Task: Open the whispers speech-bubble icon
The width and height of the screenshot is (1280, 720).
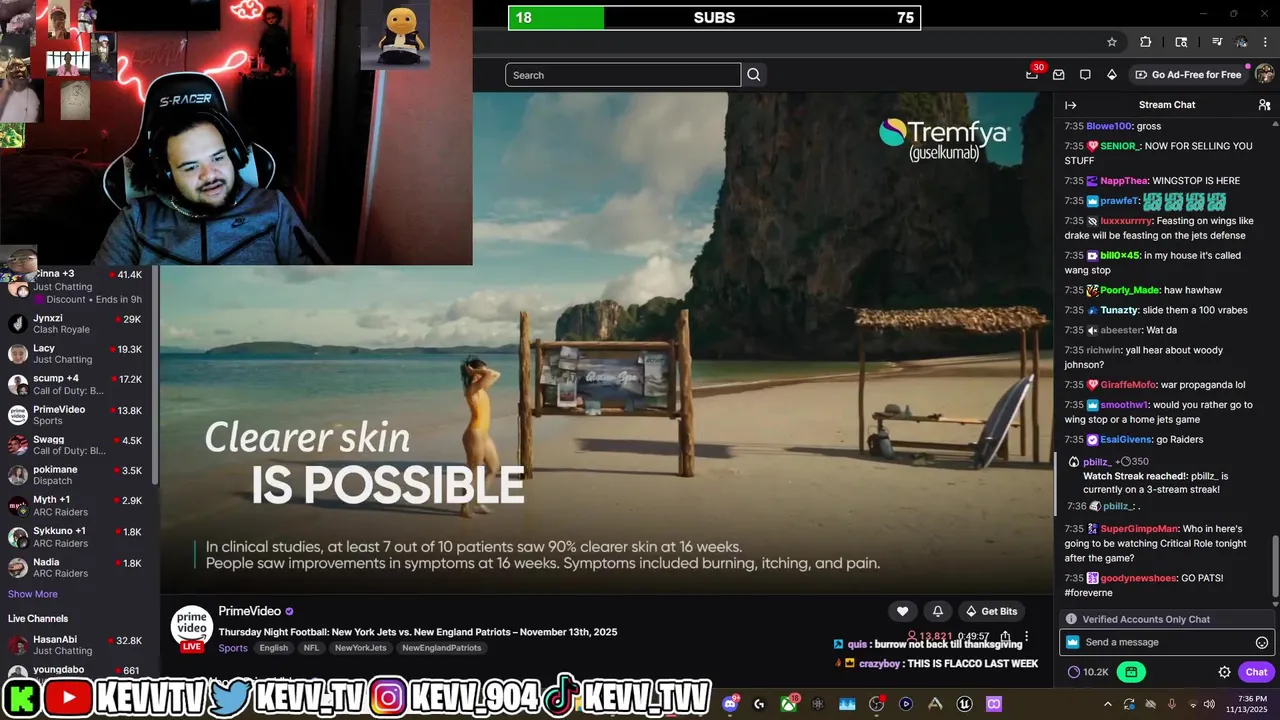Action: click(1085, 75)
